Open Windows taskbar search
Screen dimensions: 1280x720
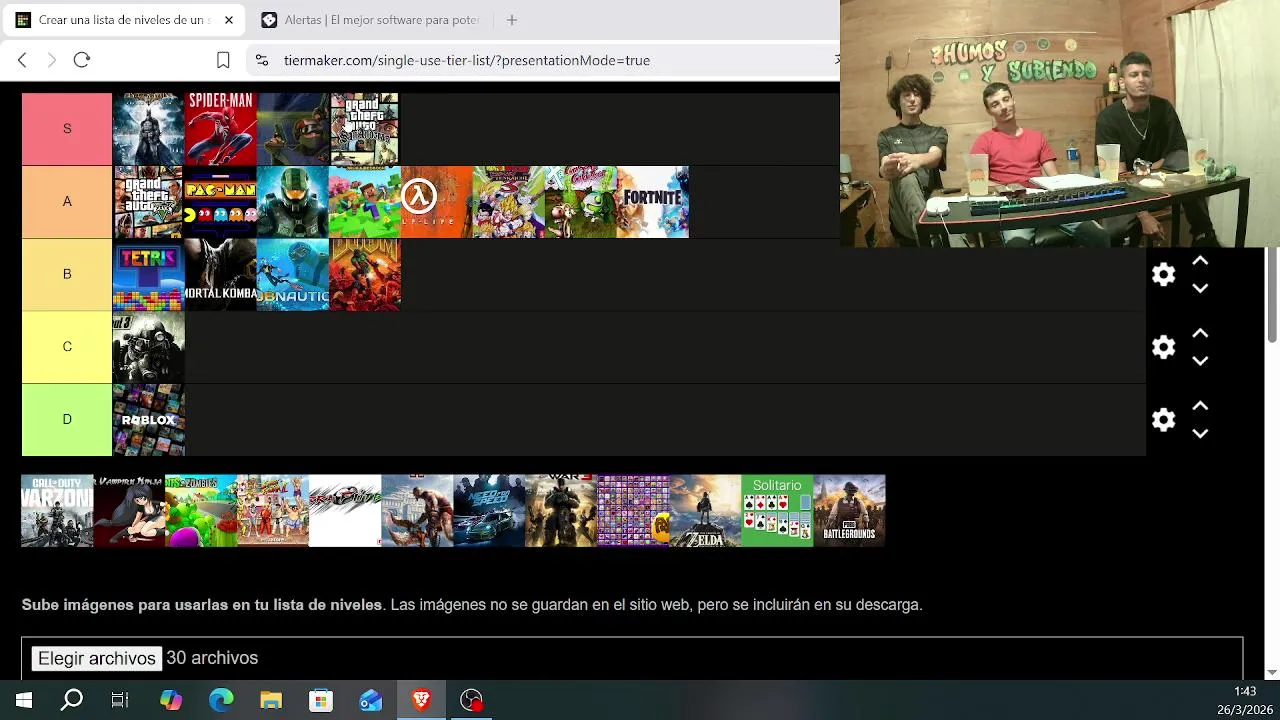(x=72, y=700)
